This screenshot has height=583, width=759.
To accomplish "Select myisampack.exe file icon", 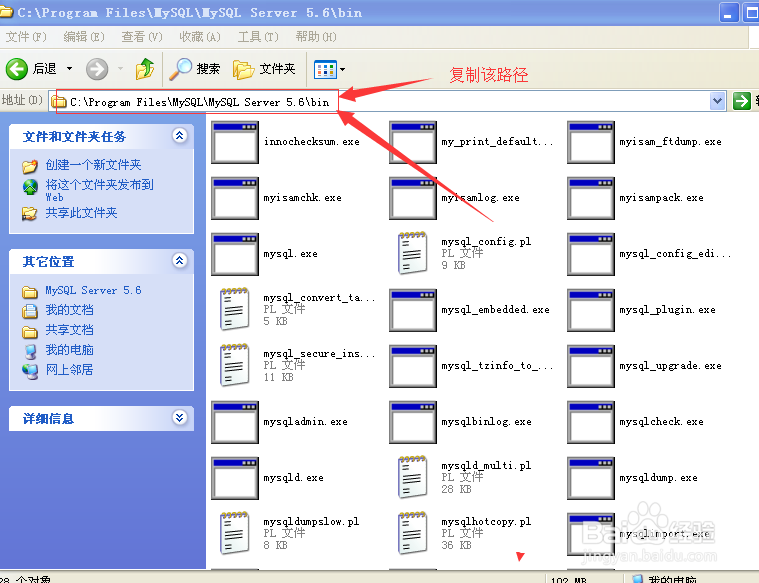I will 591,199.
